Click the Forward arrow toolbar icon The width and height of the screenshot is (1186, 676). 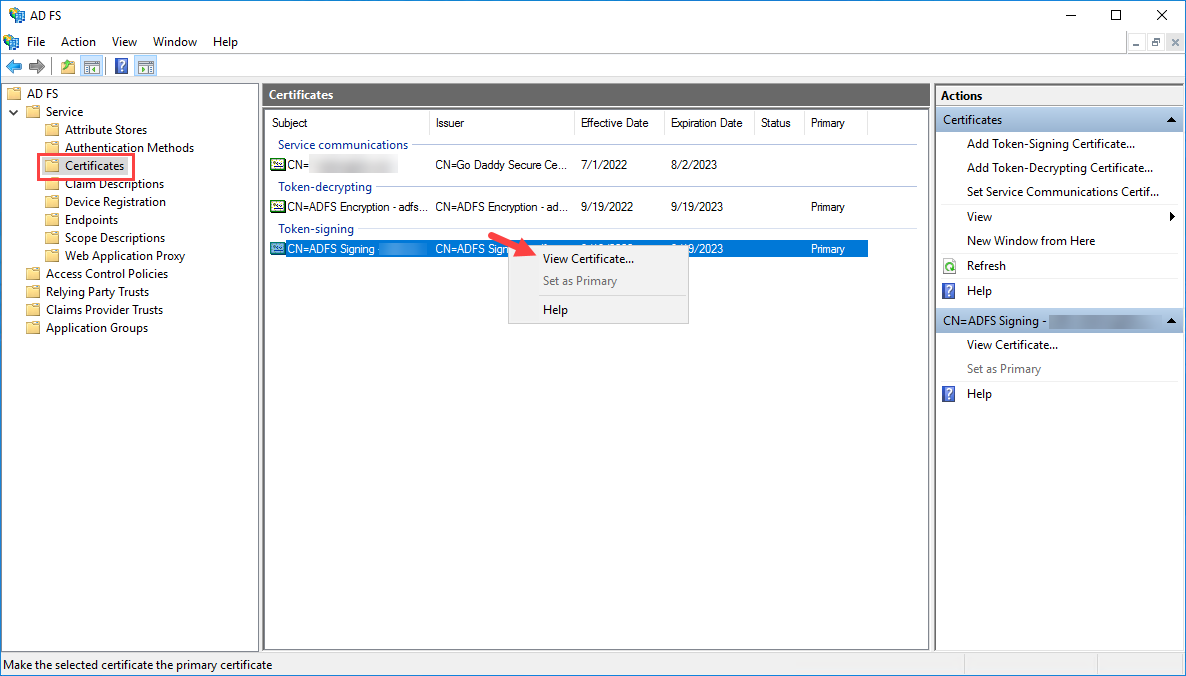coord(37,67)
